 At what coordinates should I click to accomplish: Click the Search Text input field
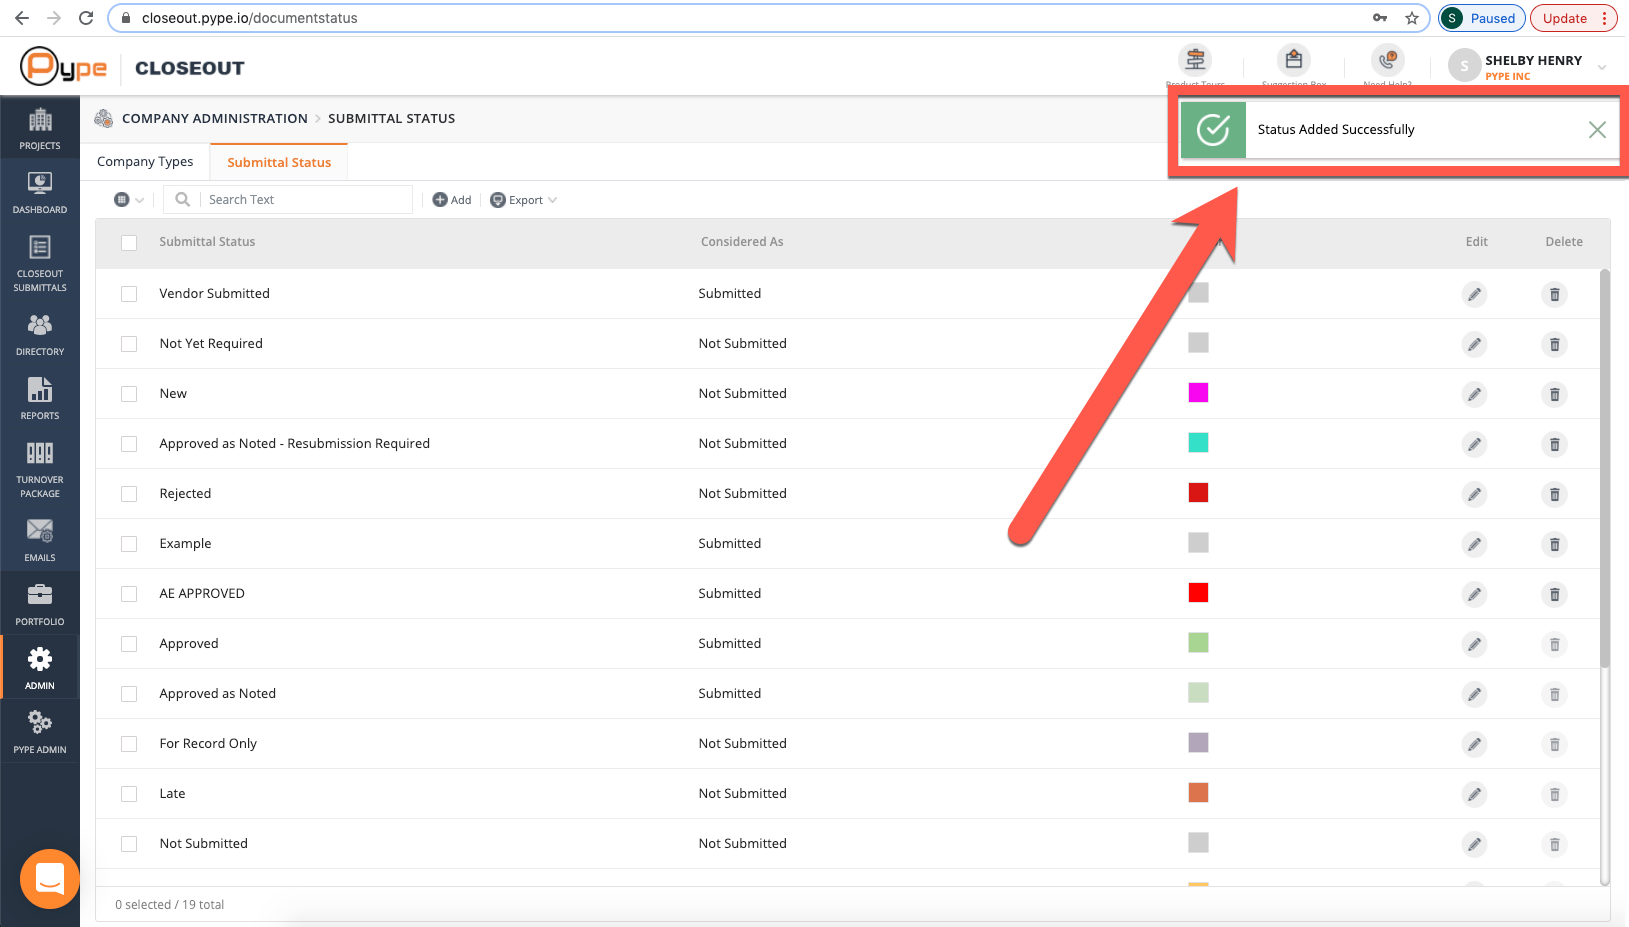tap(306, 200)
